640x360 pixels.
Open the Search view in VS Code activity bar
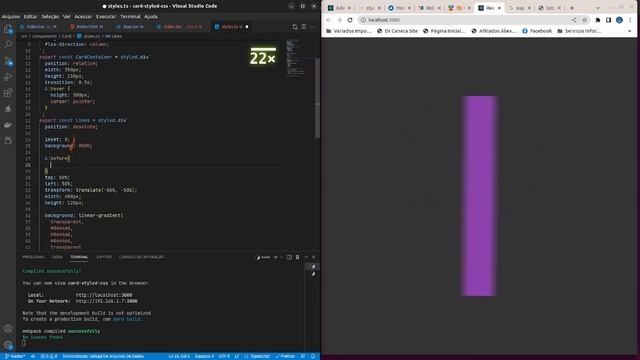(8, 44)
